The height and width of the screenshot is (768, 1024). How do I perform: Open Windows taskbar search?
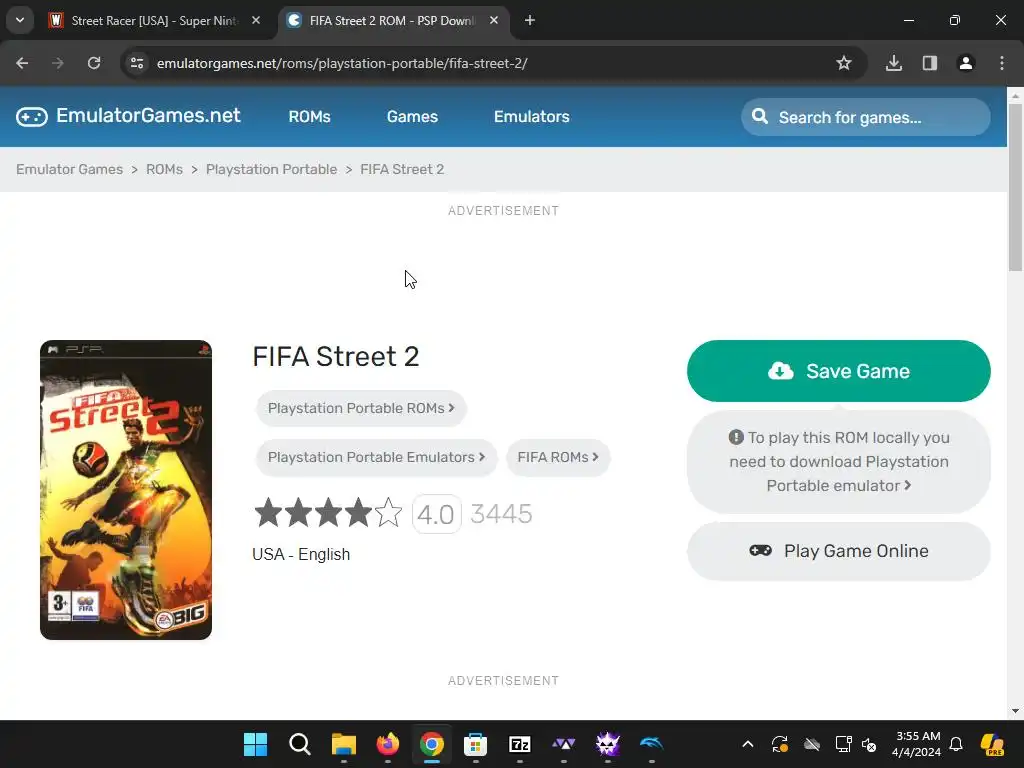(x=300, y=744)
